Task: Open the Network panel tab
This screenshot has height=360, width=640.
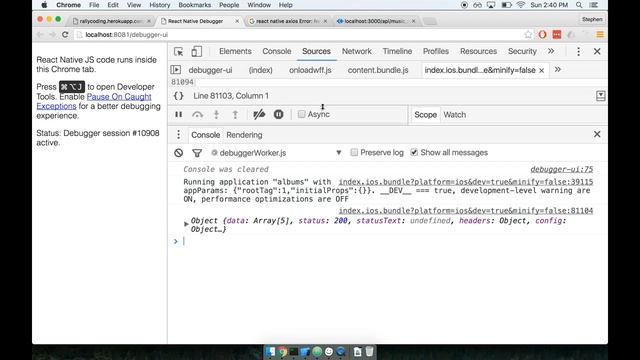Action: pos(357,51)
